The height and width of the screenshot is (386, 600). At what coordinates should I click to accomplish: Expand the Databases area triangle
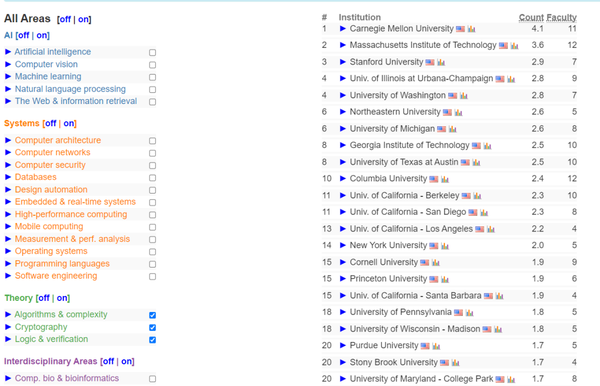pyautogui.click(x=8, y=177)
